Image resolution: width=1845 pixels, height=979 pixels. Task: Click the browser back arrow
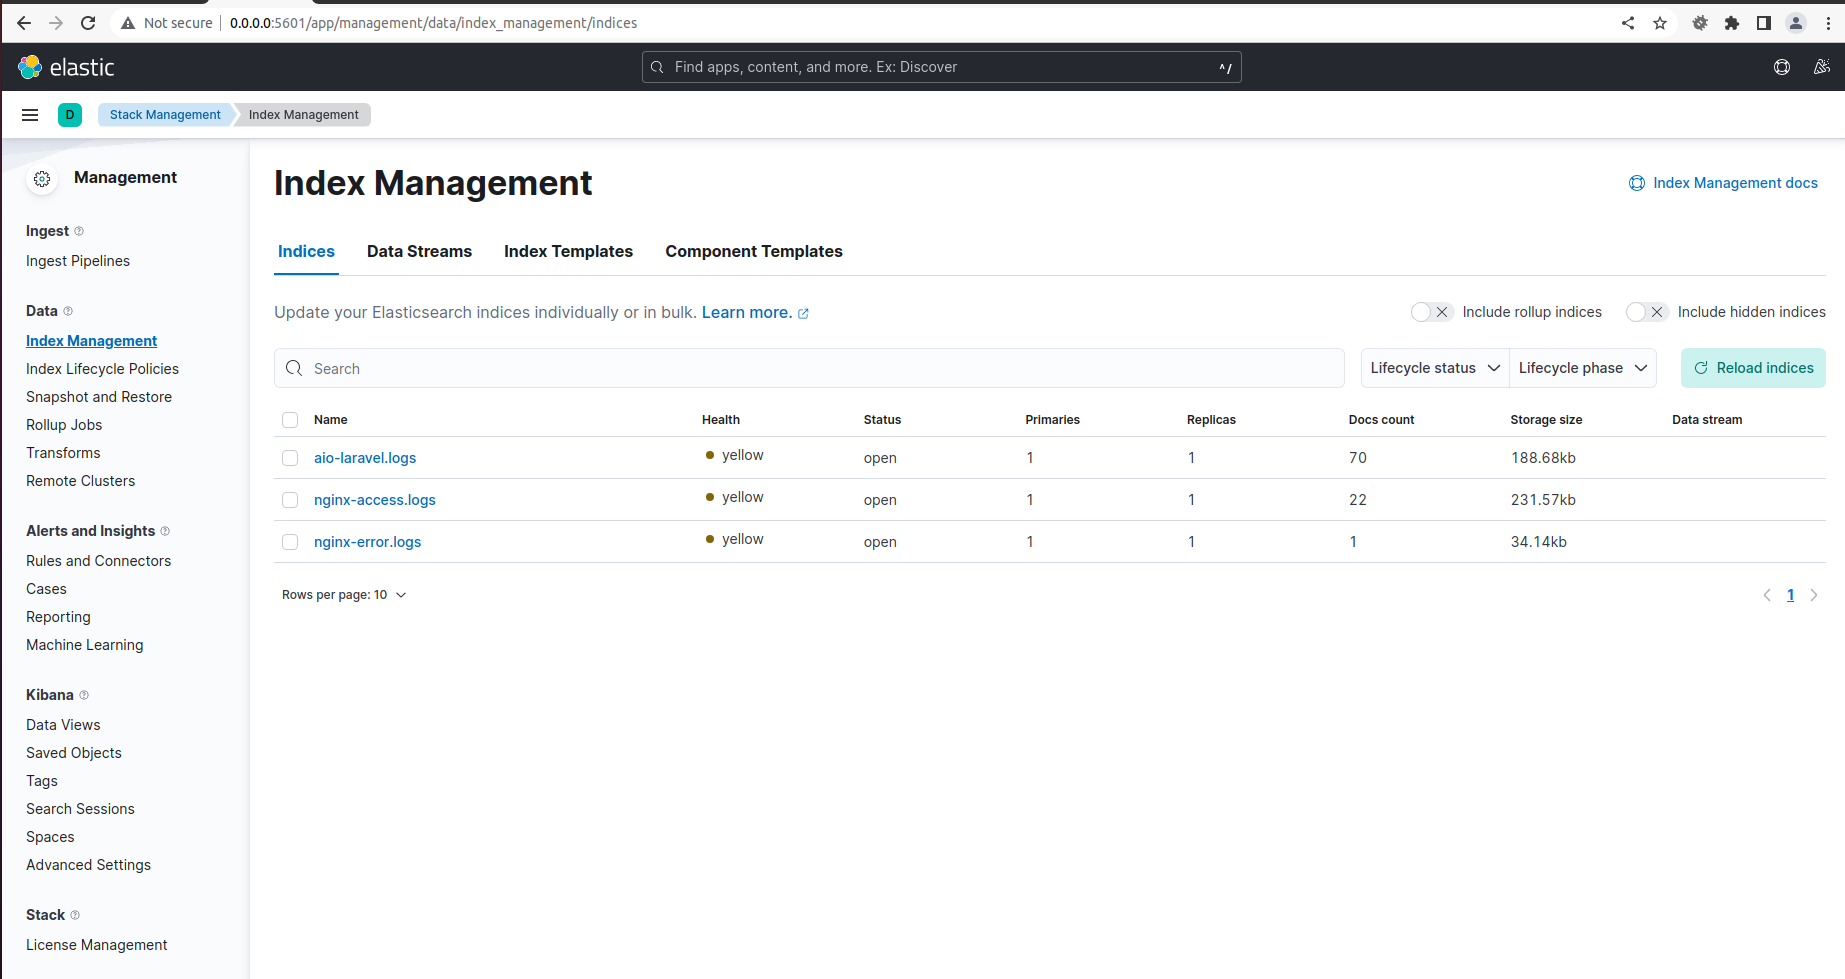(24, 23)
